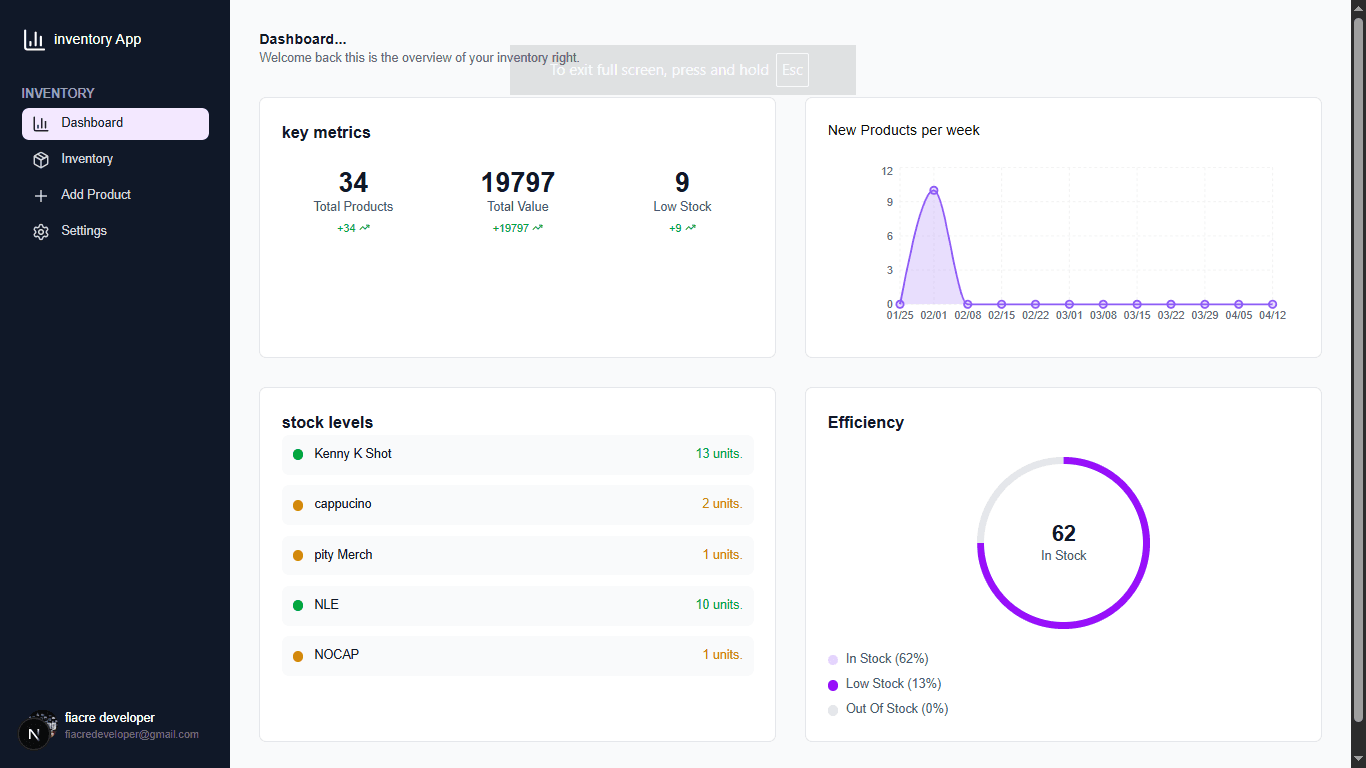
Task: Expand details for the NOCAP stock row
Action: tap(517, 655)
